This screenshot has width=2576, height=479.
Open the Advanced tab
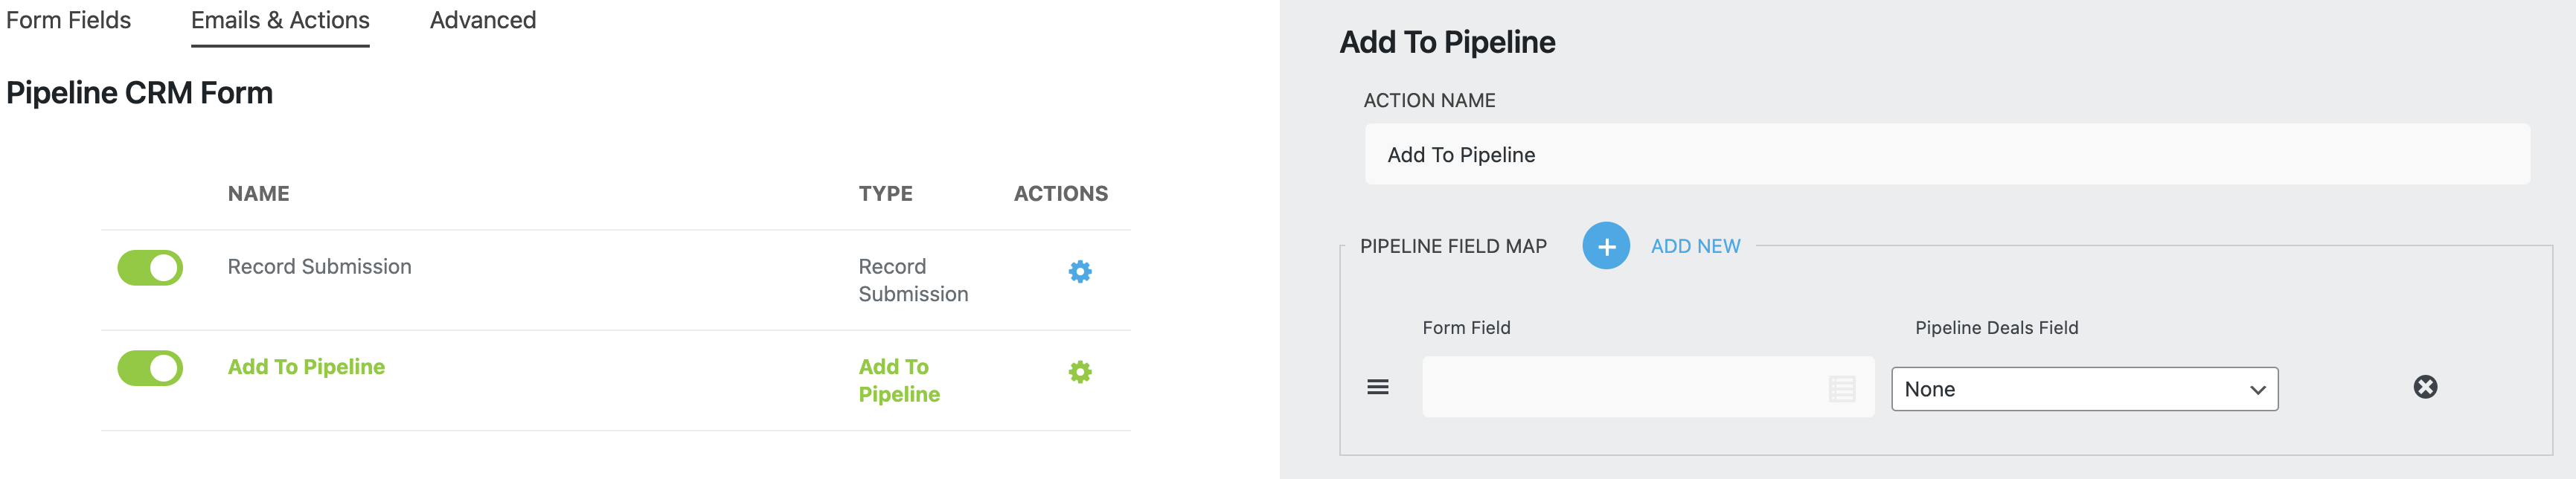click(483, 19)
